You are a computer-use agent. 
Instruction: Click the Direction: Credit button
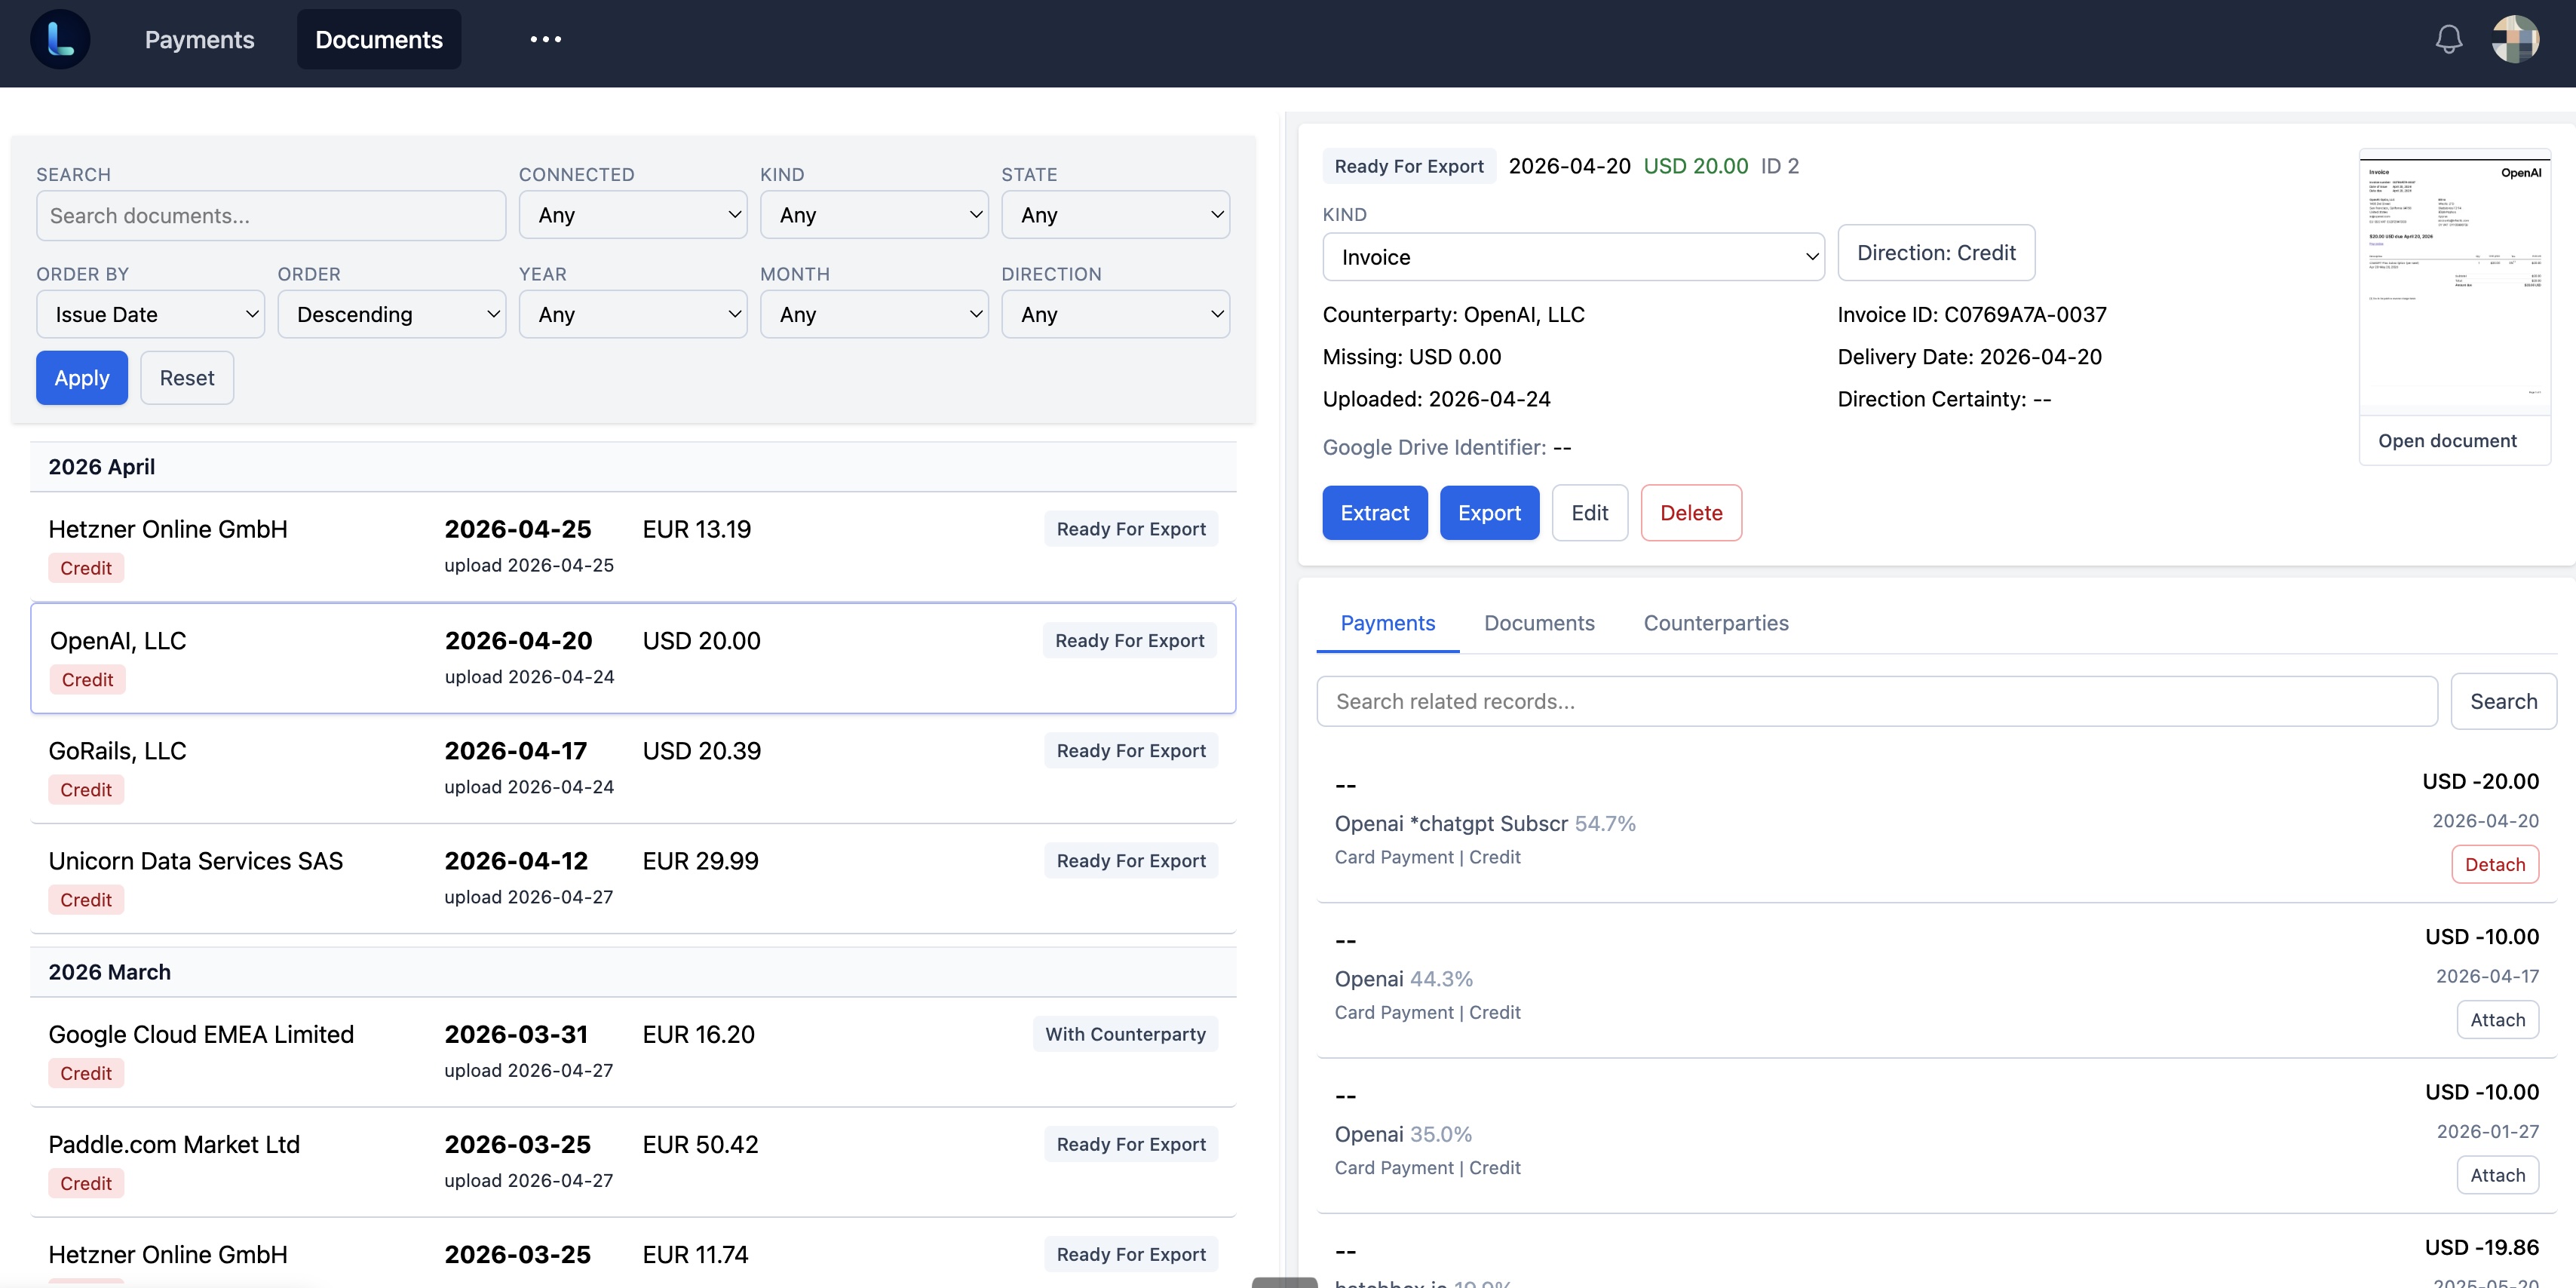[1936, 253]
